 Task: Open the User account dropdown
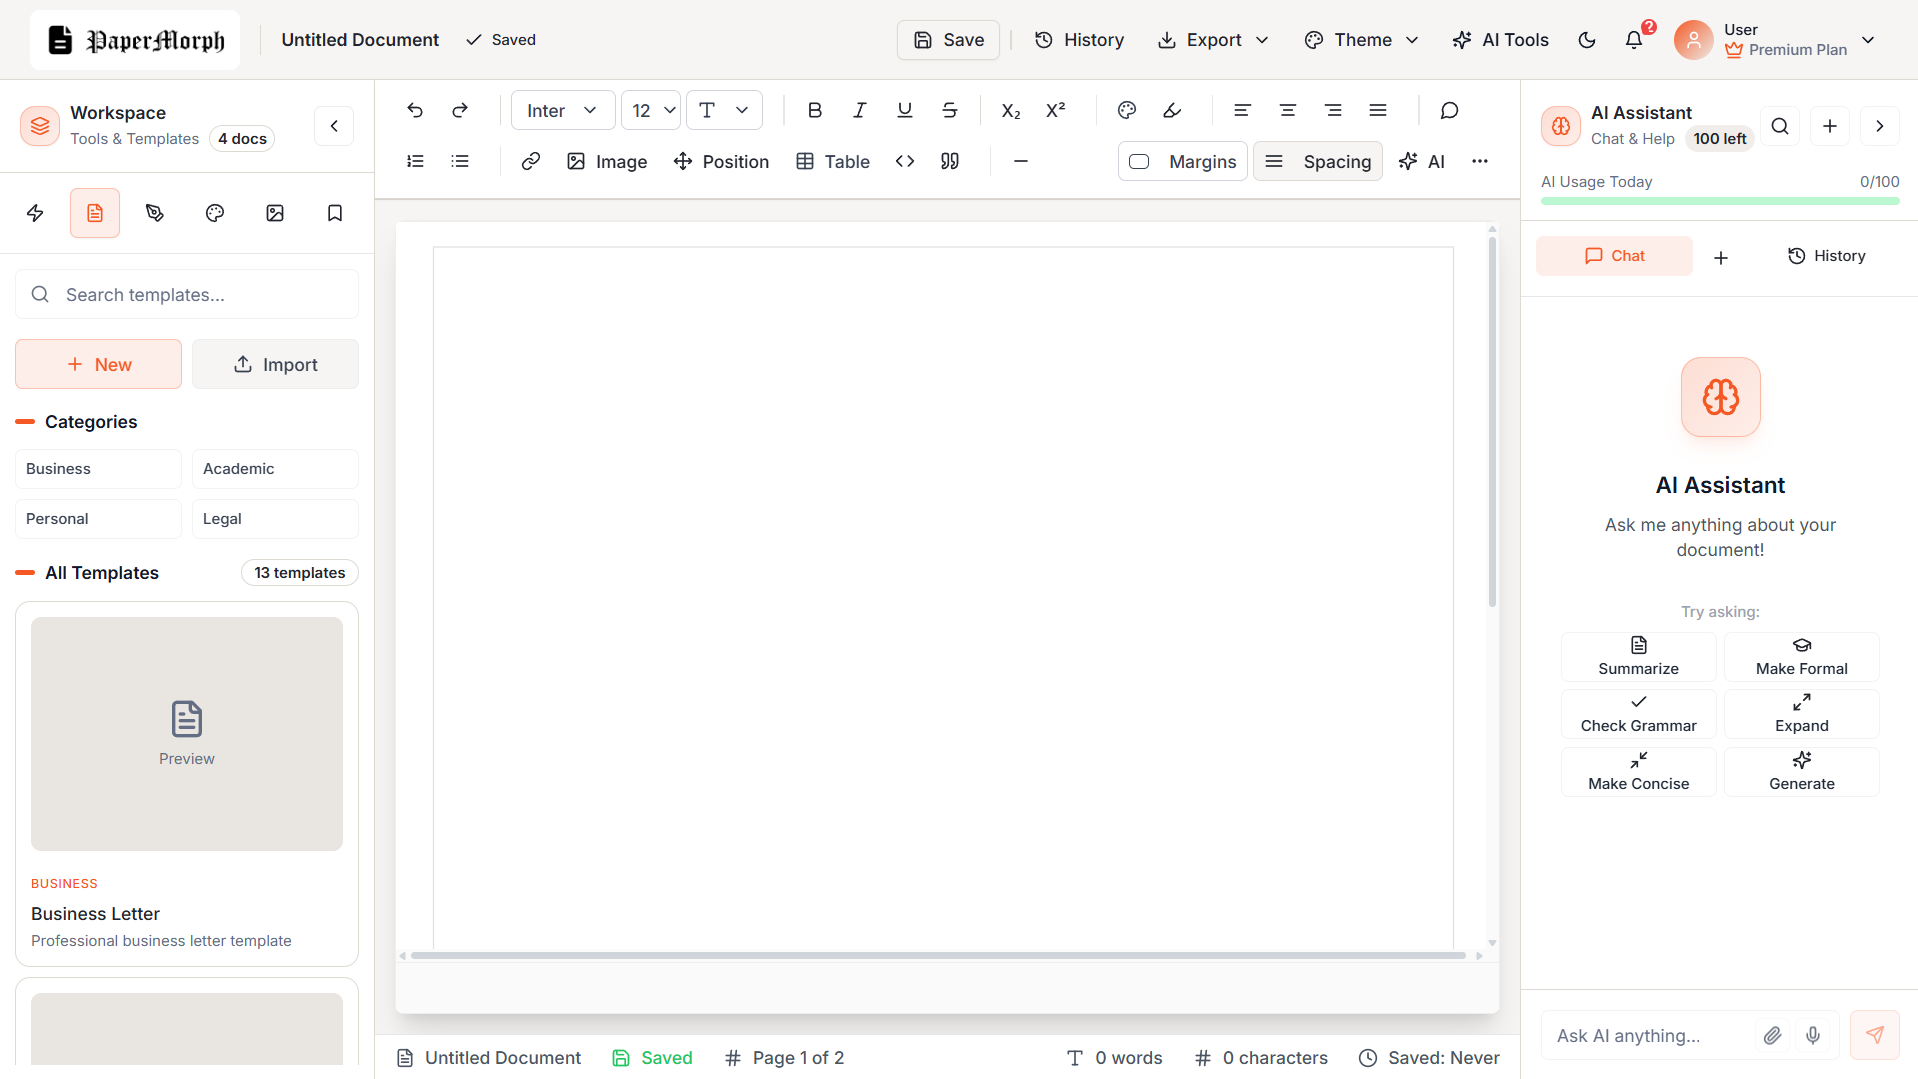(1775, 40)
